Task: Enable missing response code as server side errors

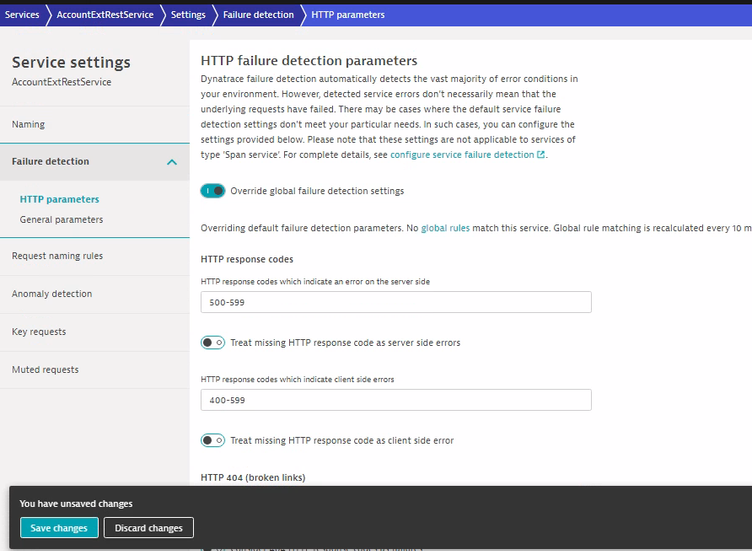Action: point(212,343)
